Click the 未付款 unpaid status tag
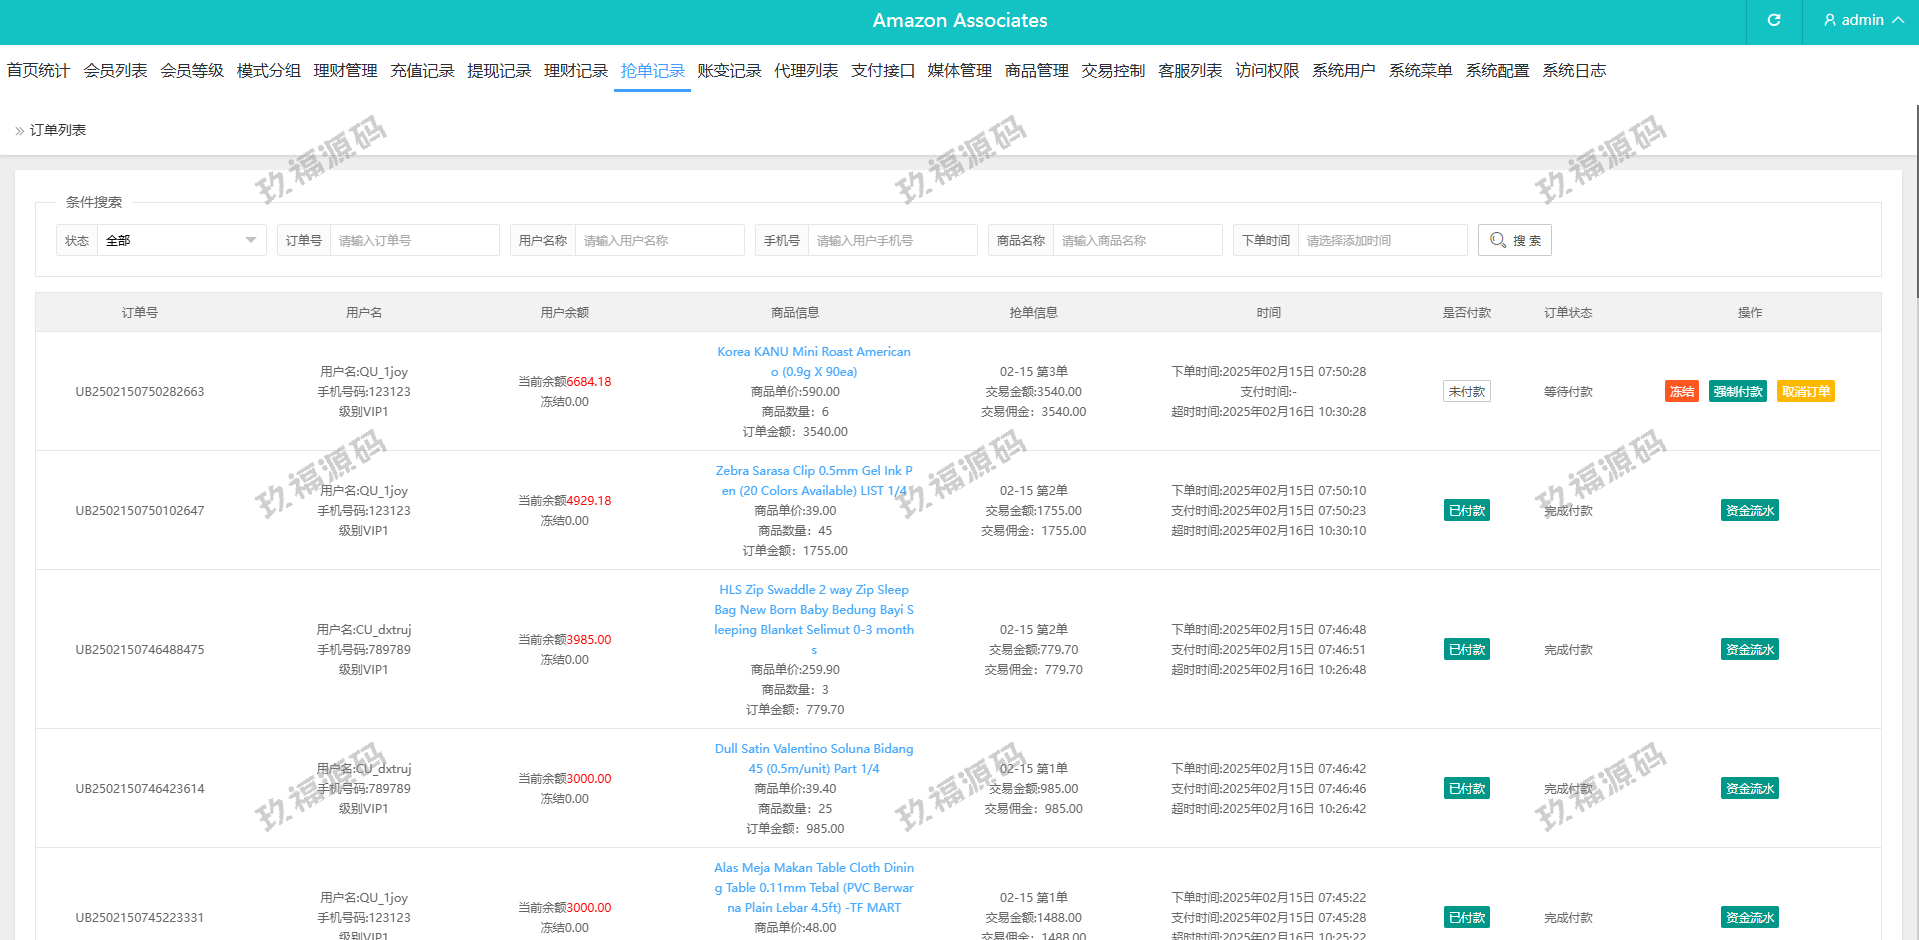Viewport: 1919px width, 940px height. click(1466, 391)
